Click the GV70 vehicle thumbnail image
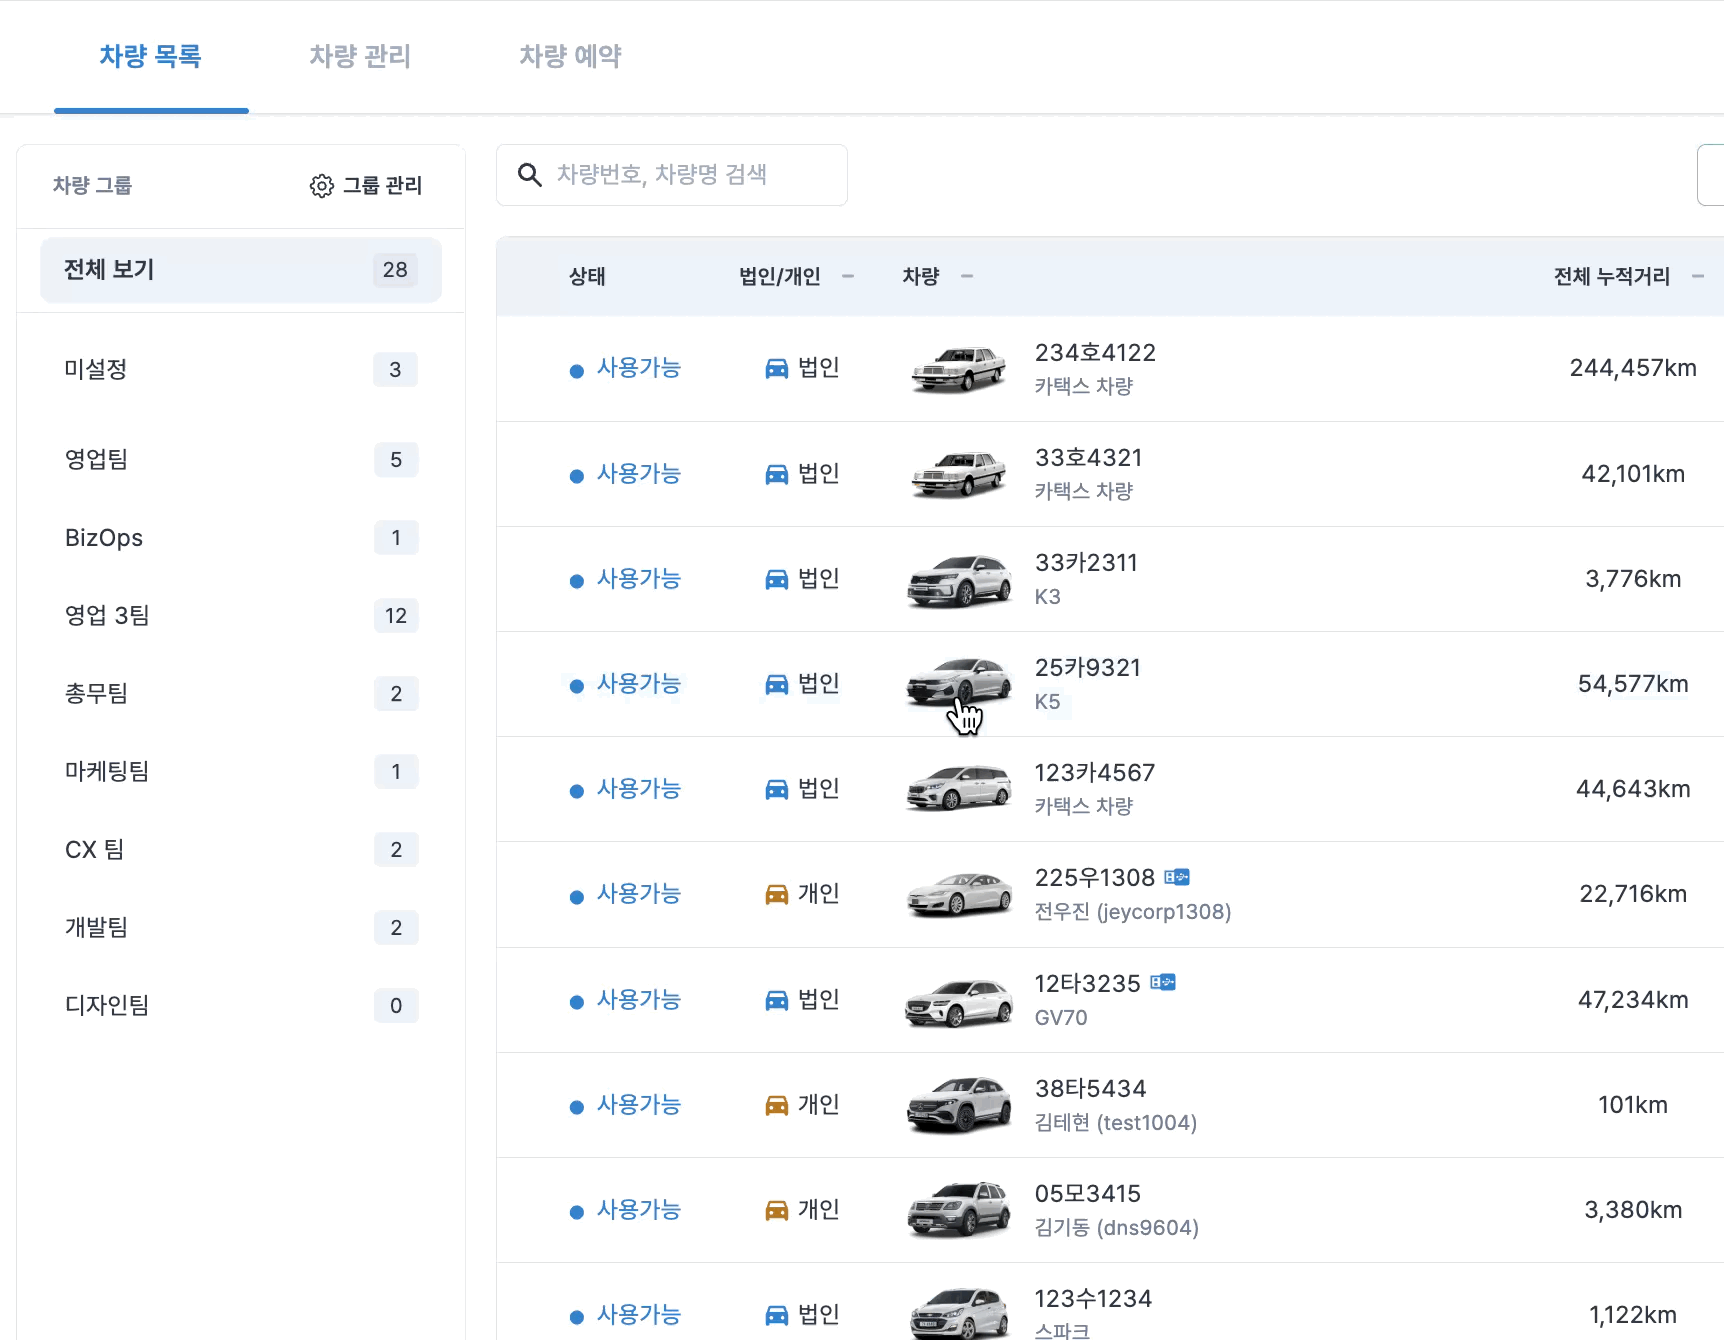The height and width of the screenshot is (1340, 1724). click(958, 1001)
